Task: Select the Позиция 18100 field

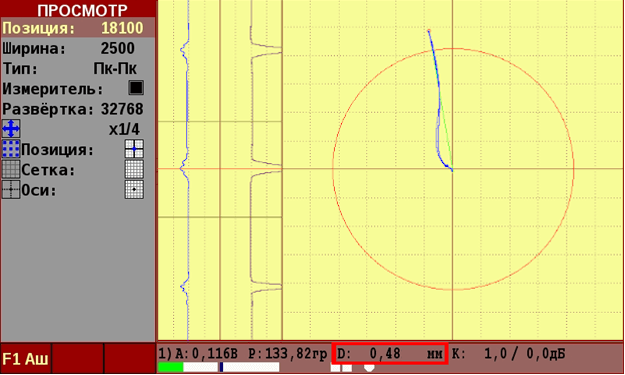Action: pyautogui.click(x=78, y=28)
